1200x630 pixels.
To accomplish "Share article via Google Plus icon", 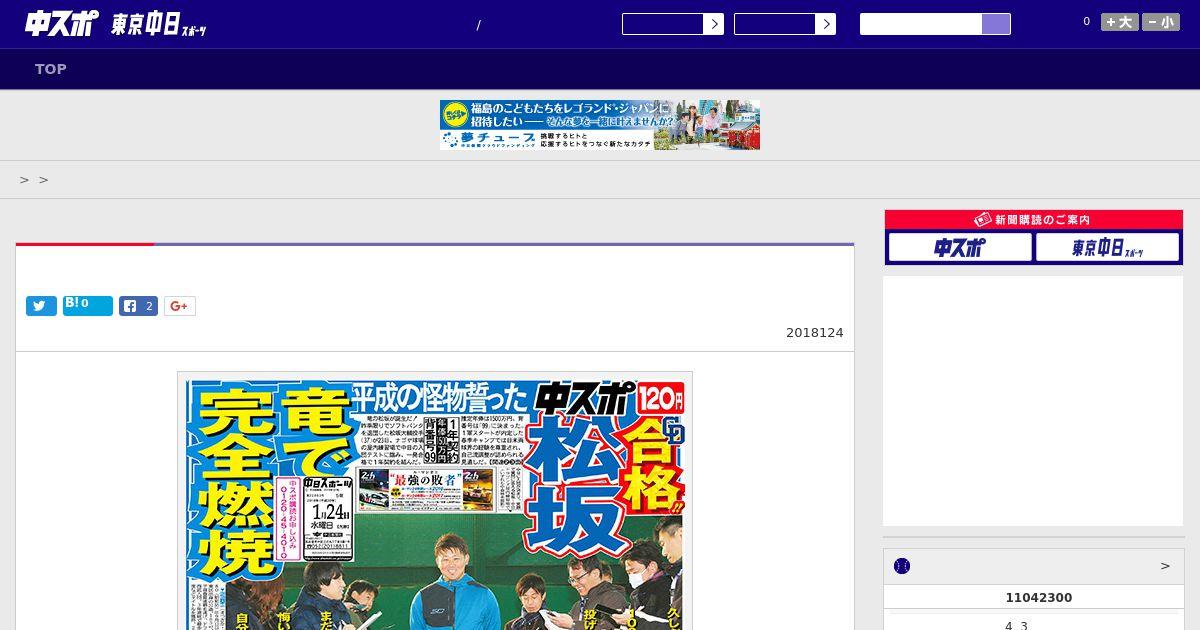I will [180, 306].
